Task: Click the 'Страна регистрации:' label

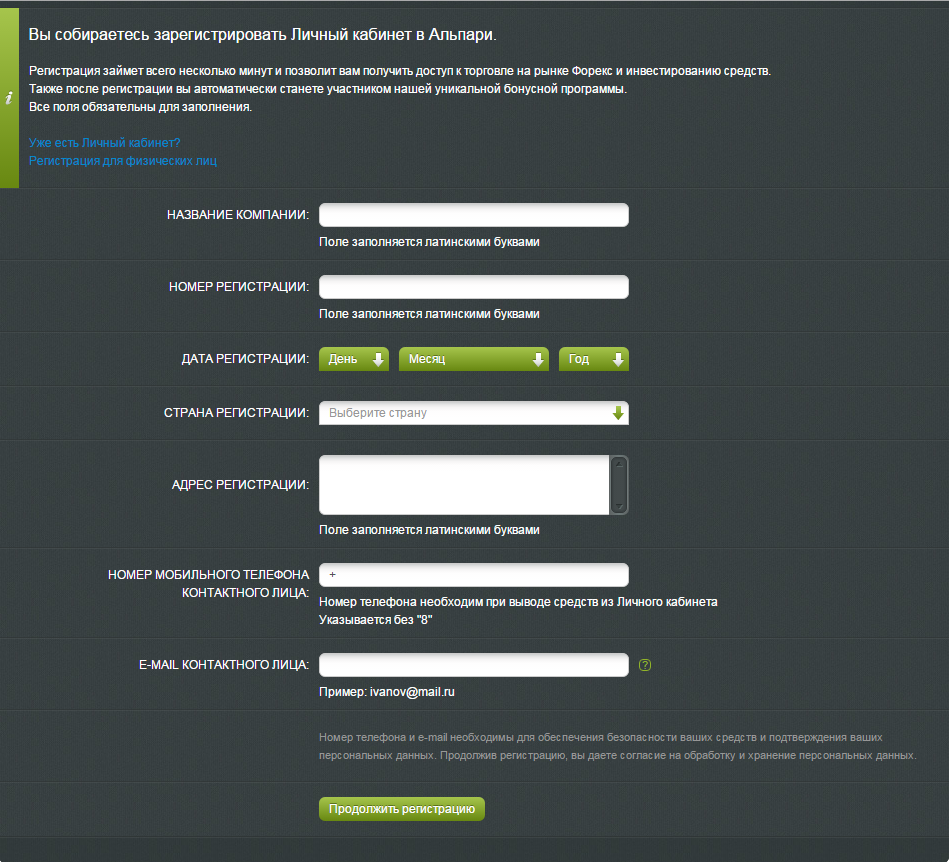Action: pyautogui.click(x=236, y=413)
